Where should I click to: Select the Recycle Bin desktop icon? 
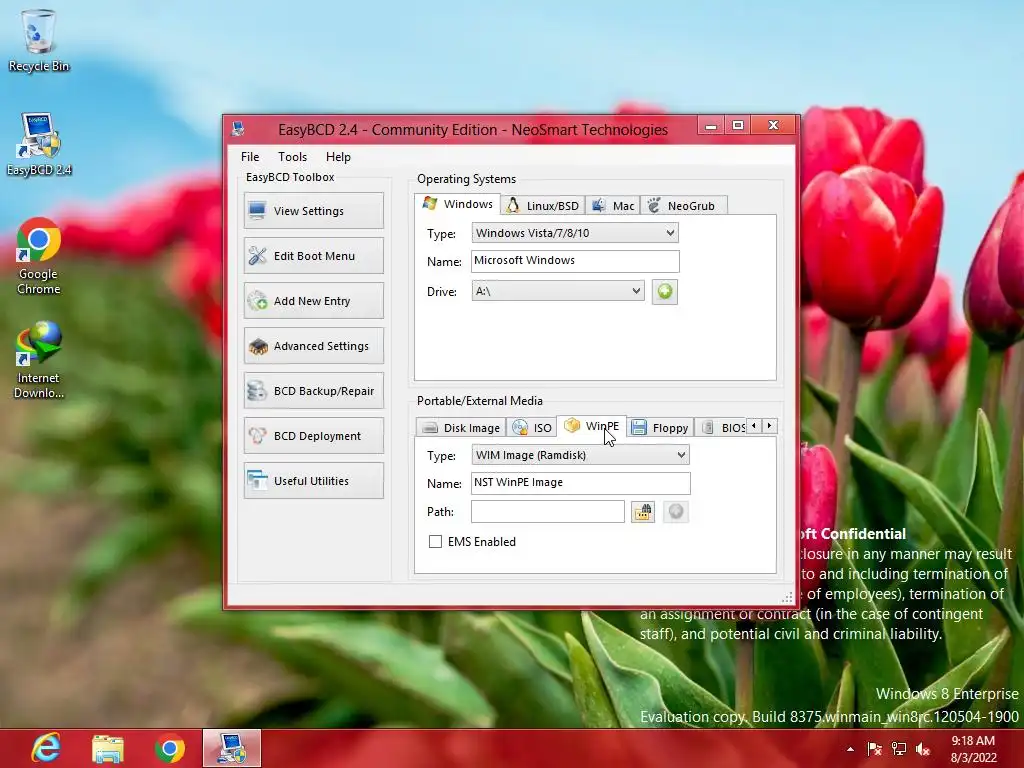coord(39,41)
